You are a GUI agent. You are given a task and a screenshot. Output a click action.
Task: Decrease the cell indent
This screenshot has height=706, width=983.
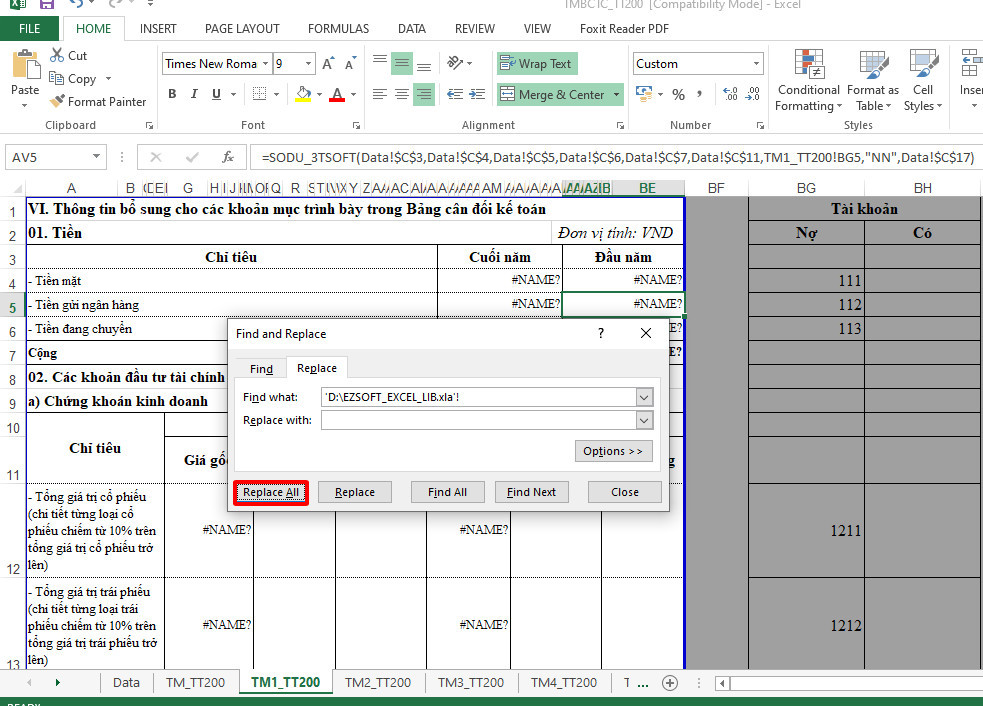tap(455, 94)
